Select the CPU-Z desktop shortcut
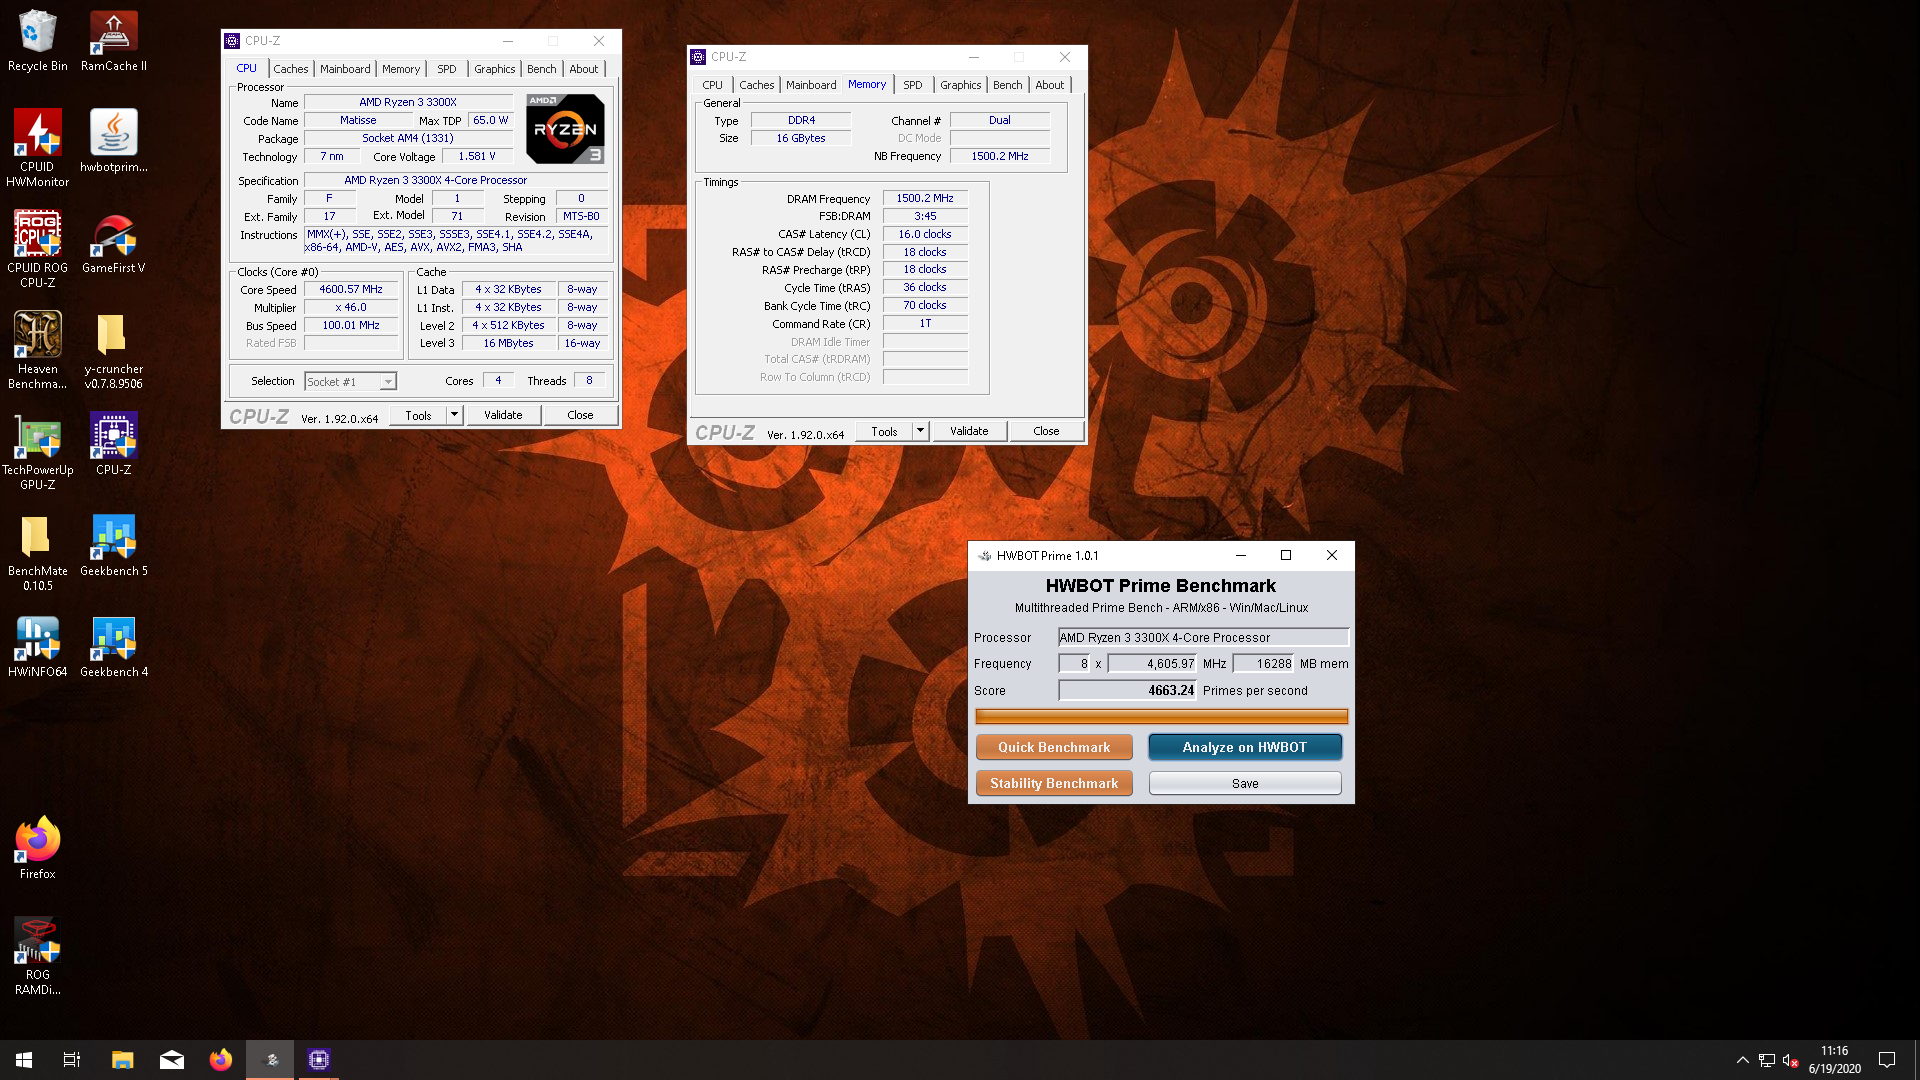The image size is (1920, 1080). (x=113, y=444)
